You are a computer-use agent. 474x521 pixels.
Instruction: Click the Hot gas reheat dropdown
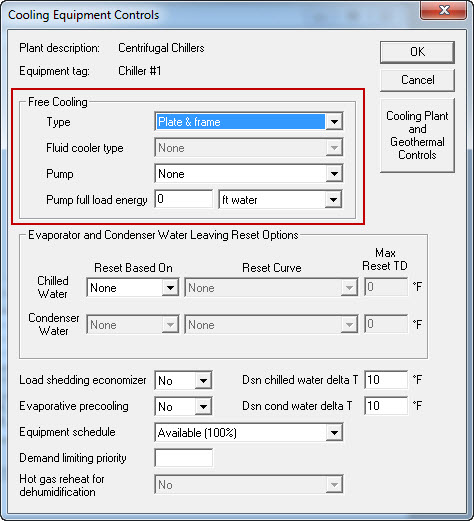(249, 484)
